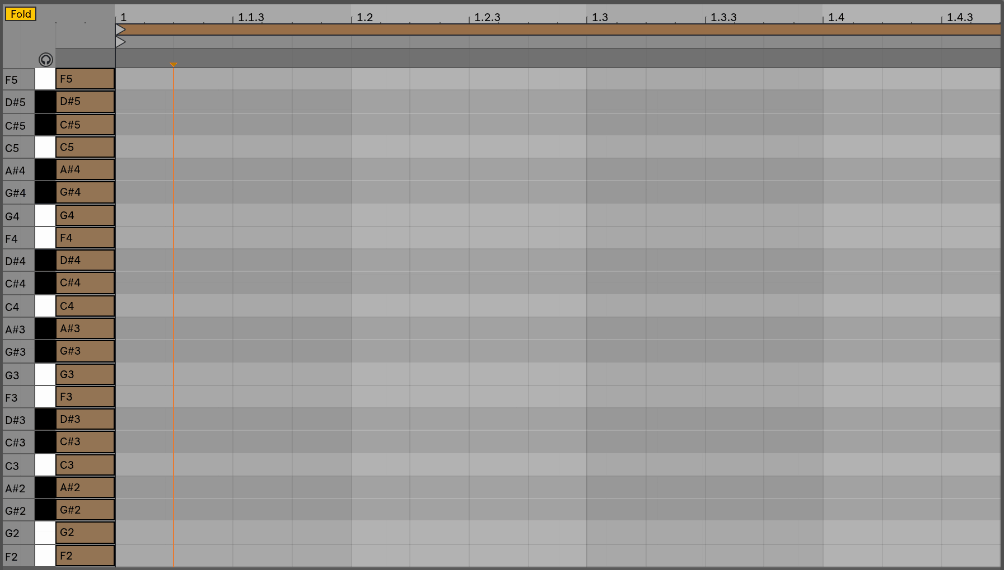This screenshot has width=1004, height=570.
Task: Click the black D#5 piano key
Action: point(45,101)
